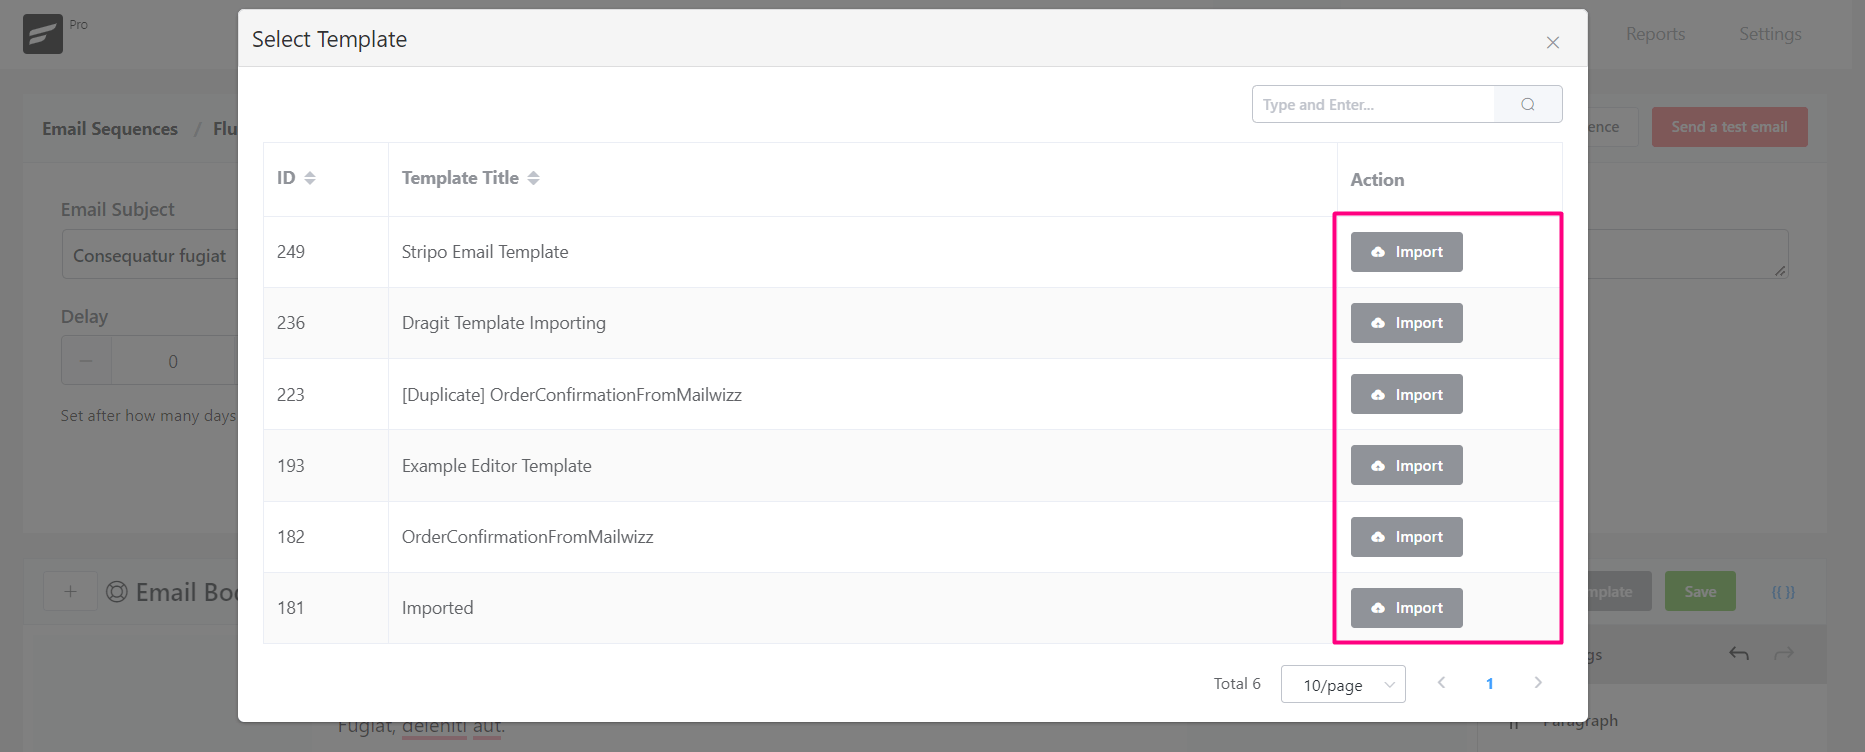Image resolution: width=1865 pixels, height=752 pixels.
Task: Open the Reports menu
Action: [1655, 34]
